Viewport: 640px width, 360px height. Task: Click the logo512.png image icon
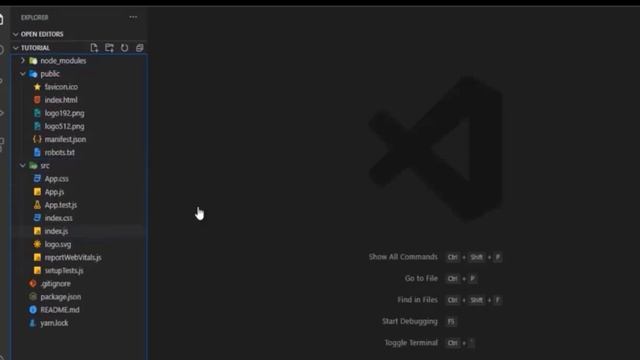tap(37, 126)
